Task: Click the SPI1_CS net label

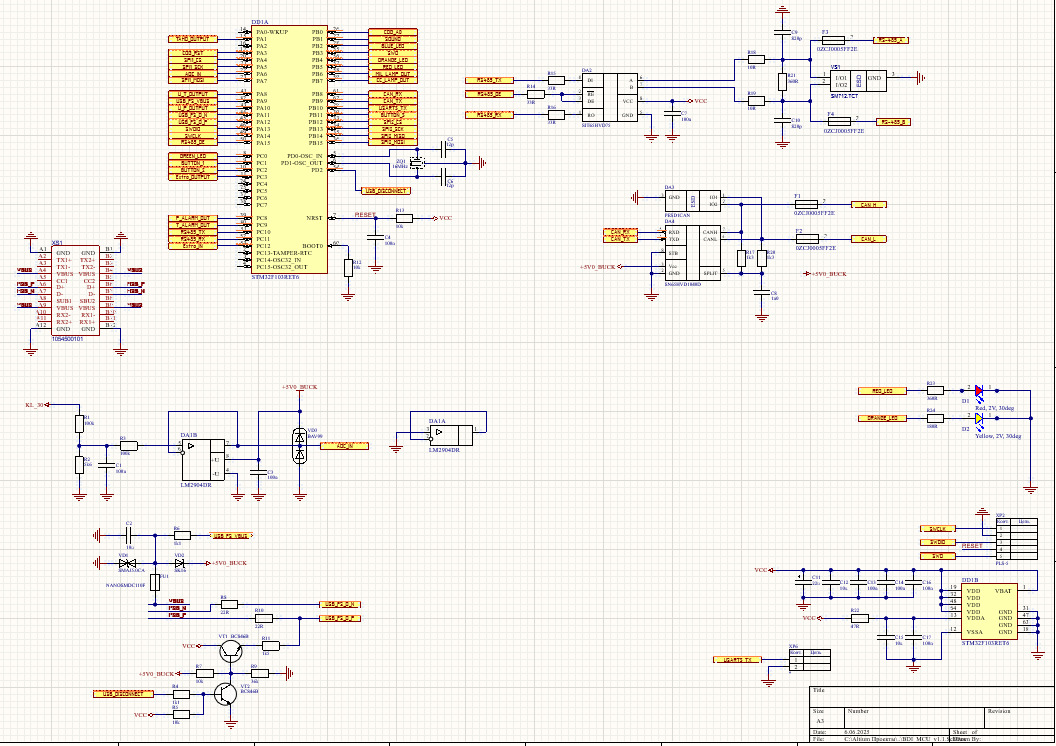Action: 193,60
